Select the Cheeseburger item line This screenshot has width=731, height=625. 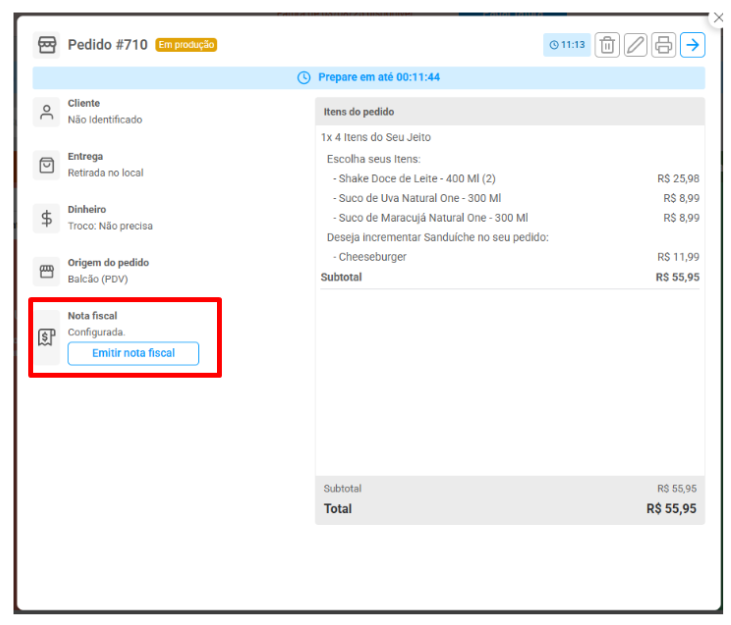pos(372,257)
